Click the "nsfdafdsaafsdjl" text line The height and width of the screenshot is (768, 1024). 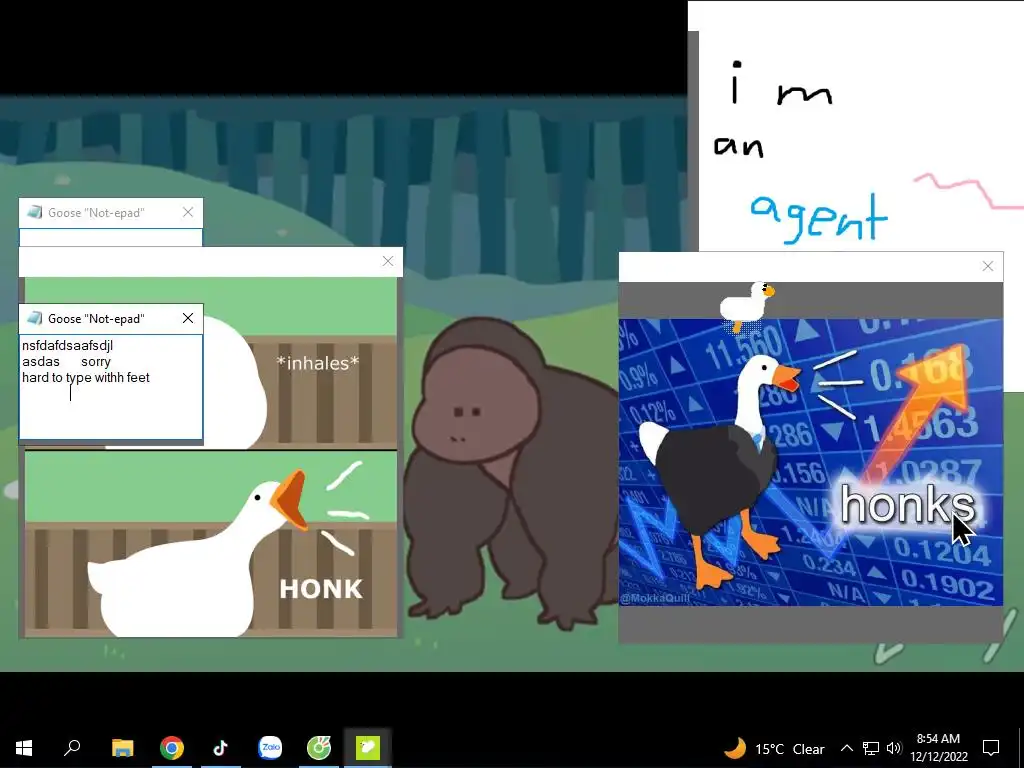67,345
